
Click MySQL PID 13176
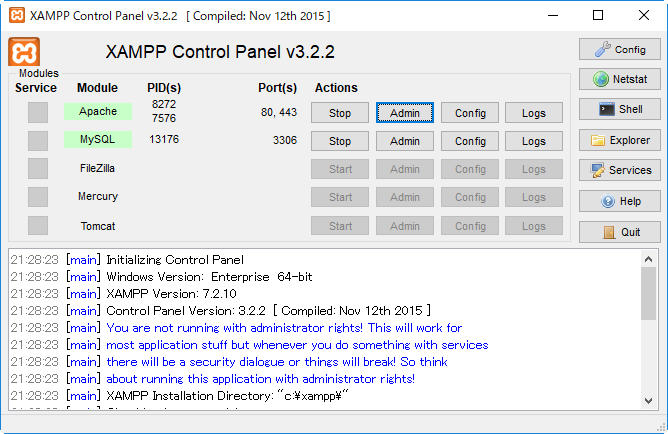(x=164, y=139)
